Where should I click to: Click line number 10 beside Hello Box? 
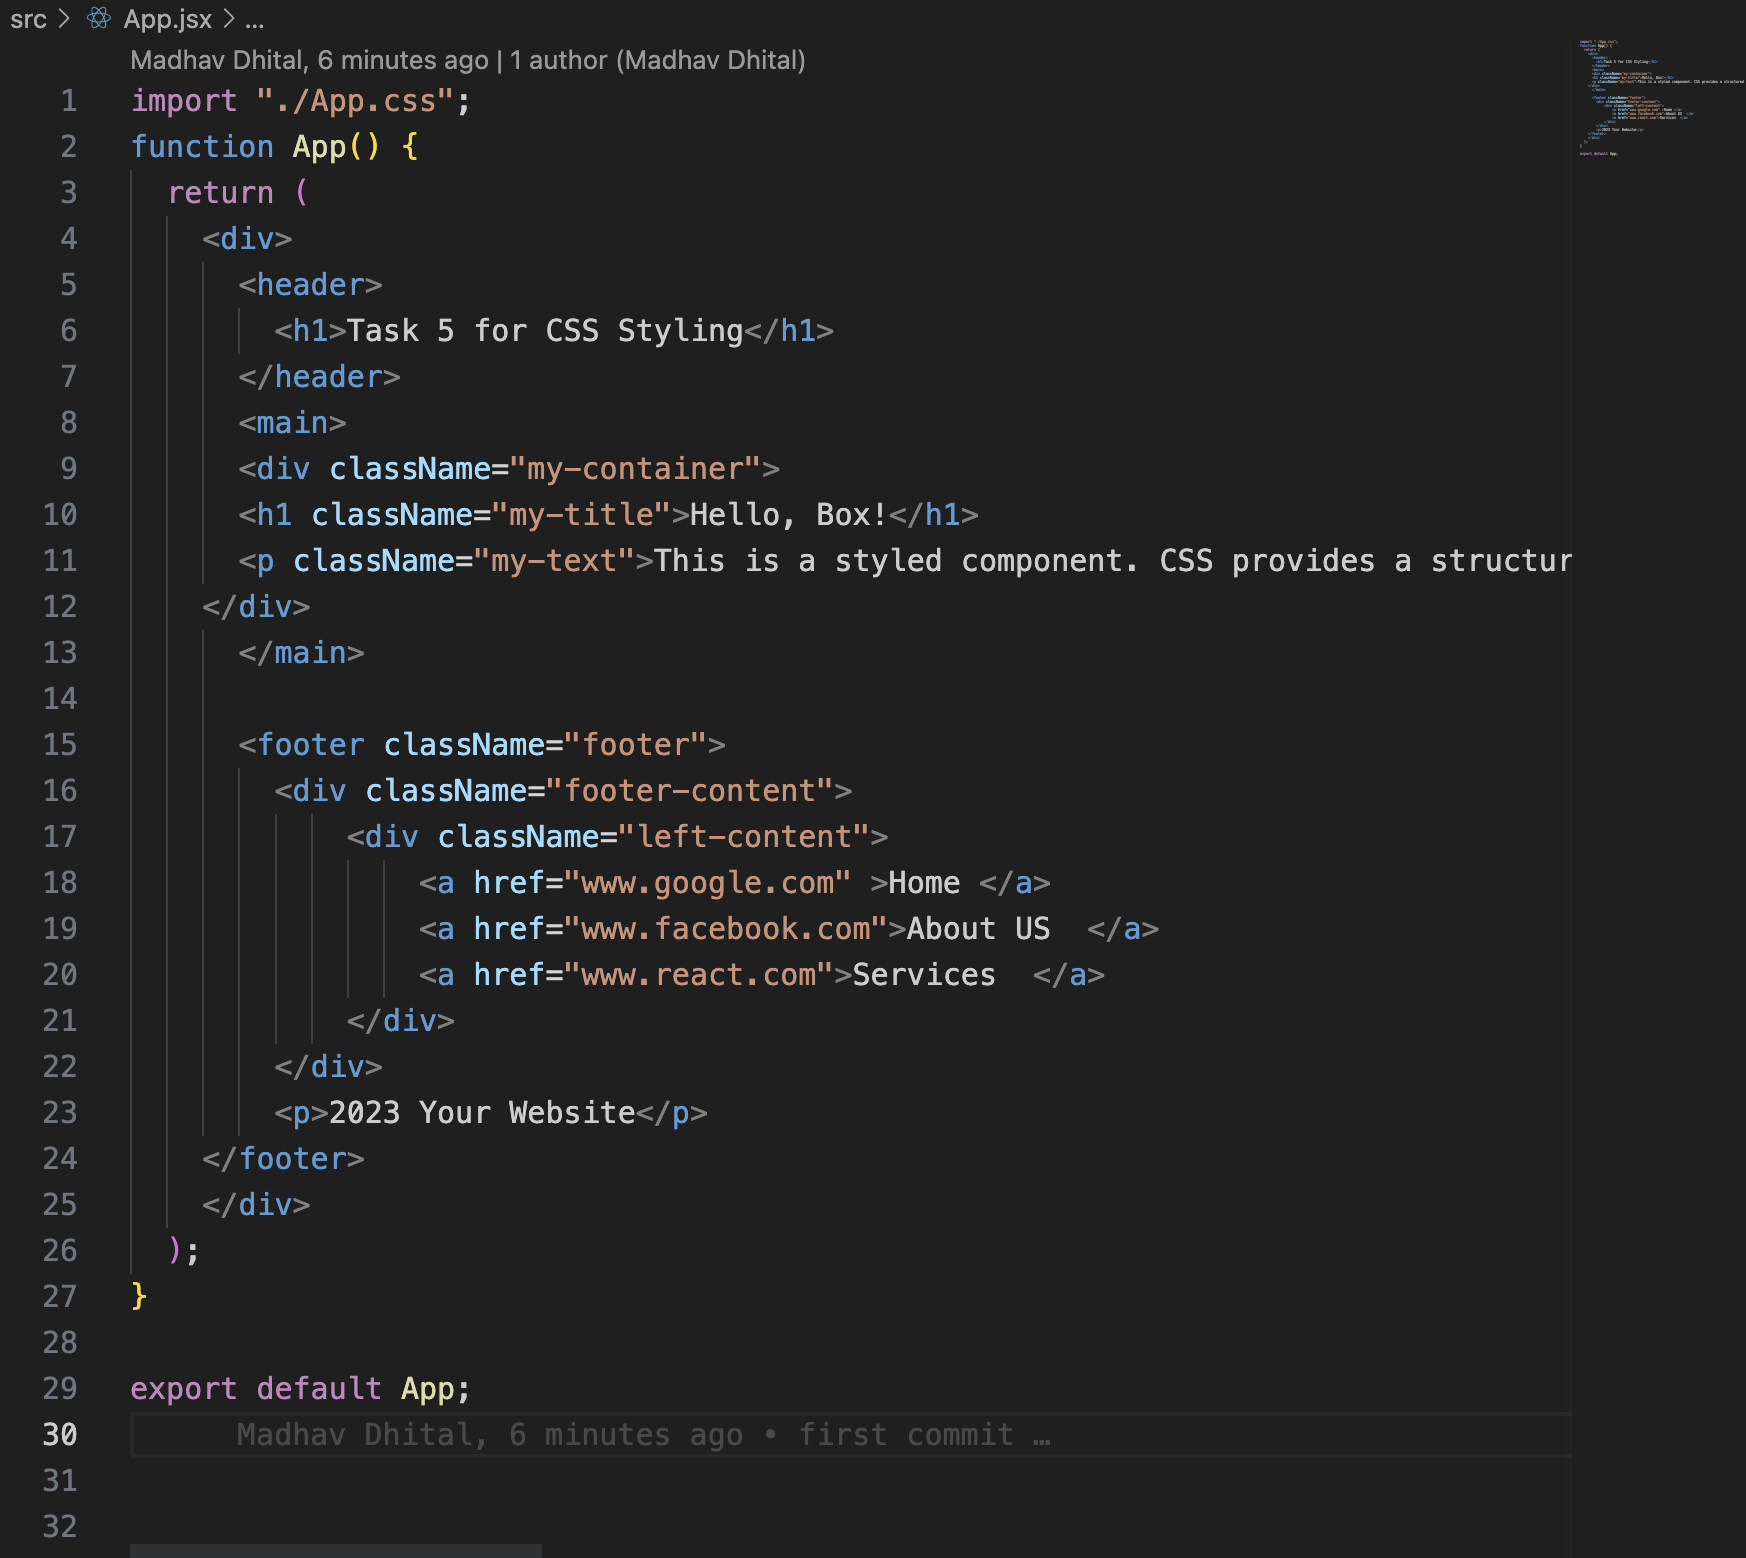(x=58, y=514)
